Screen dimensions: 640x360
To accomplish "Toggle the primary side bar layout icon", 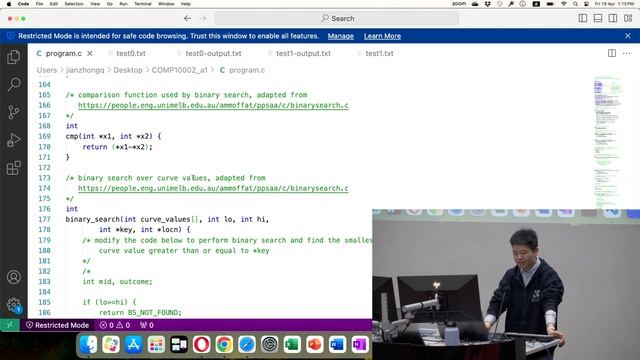I will pos(583,18).
